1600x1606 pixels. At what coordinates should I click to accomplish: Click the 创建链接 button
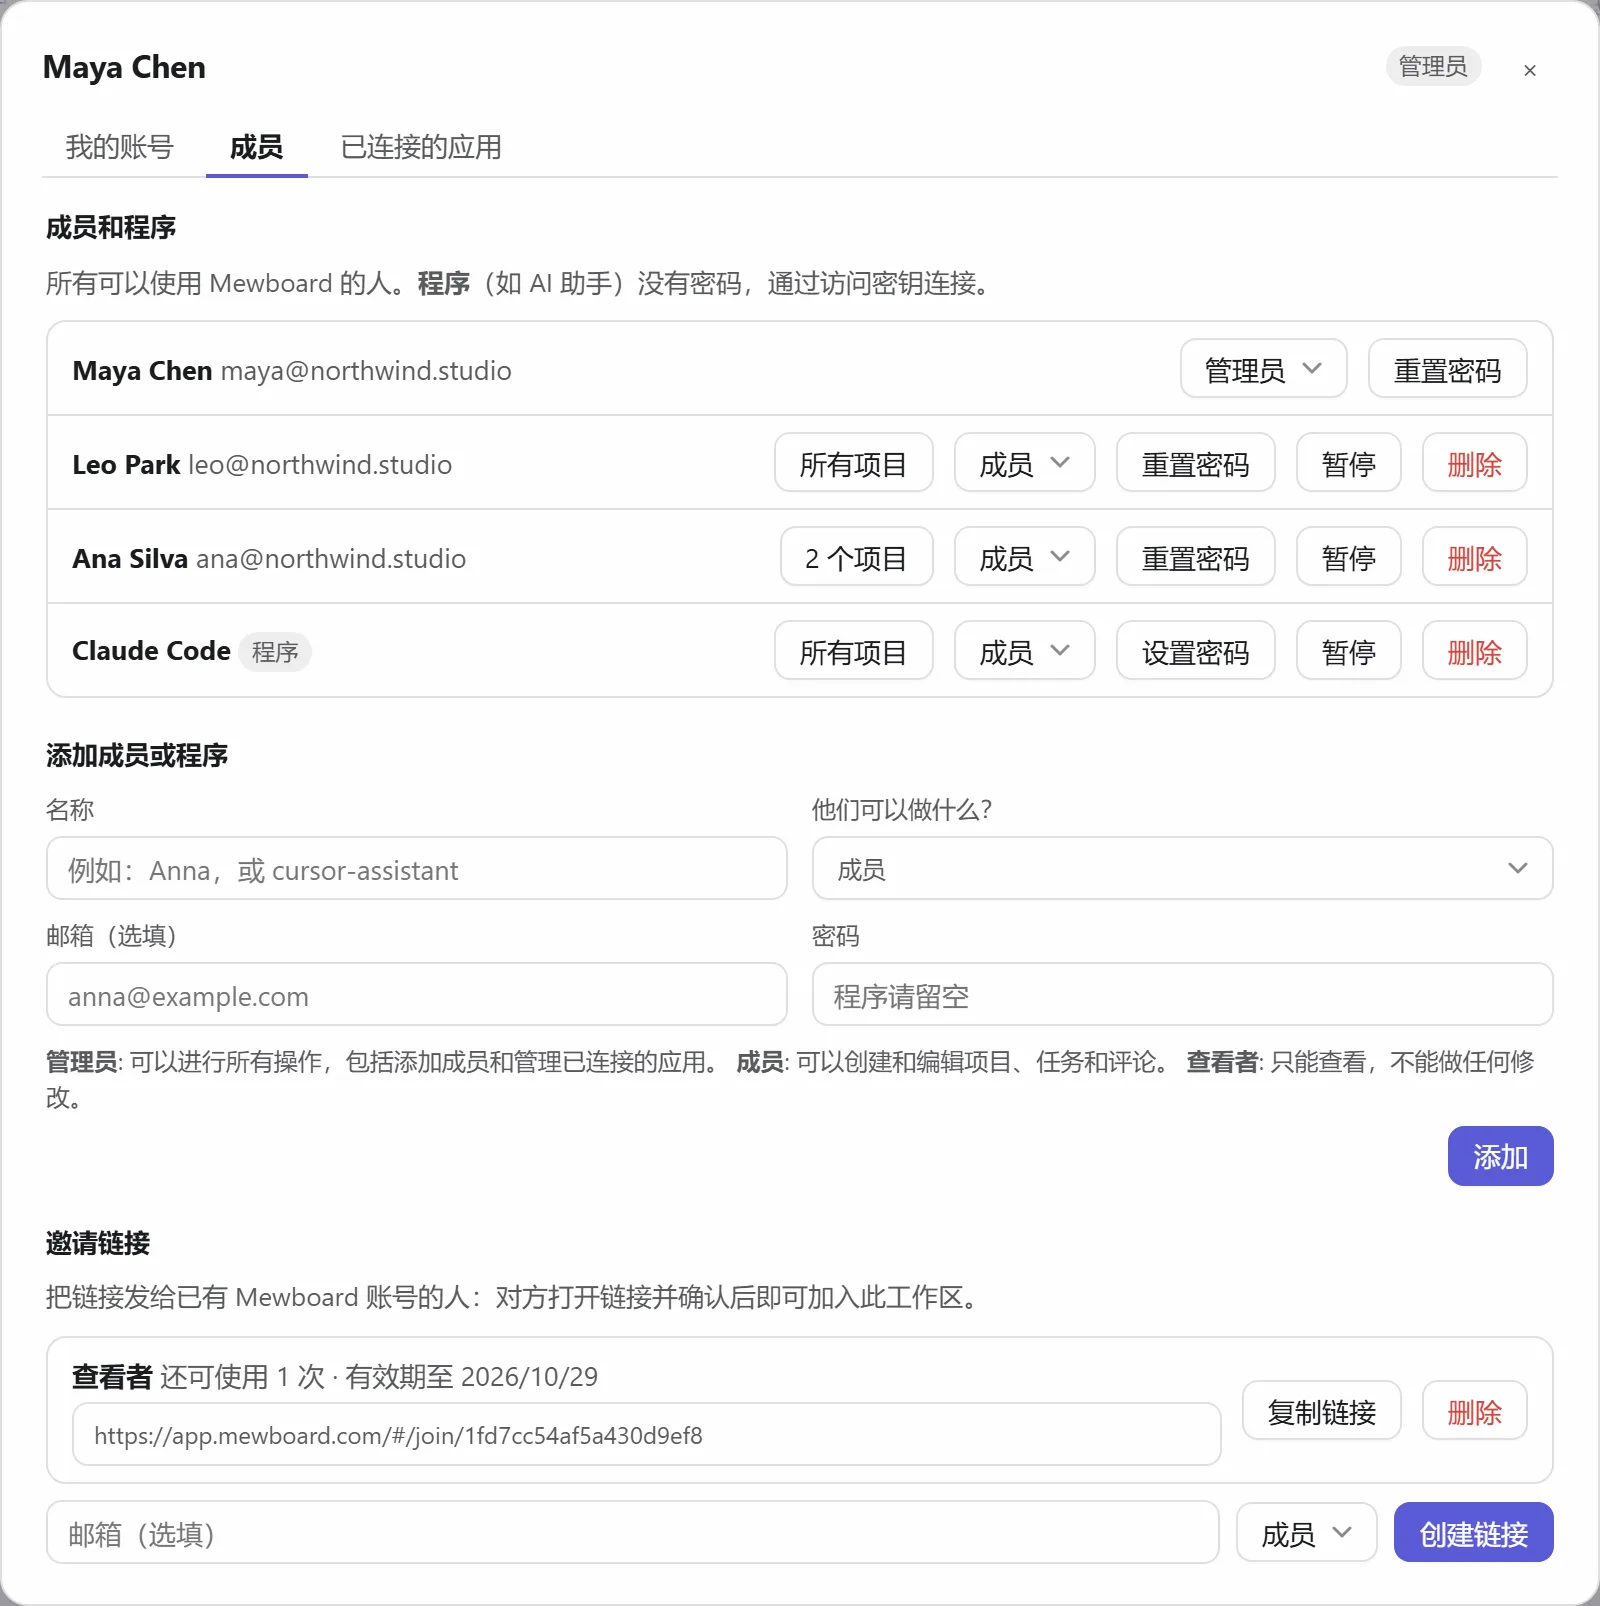[1473, 1532]
